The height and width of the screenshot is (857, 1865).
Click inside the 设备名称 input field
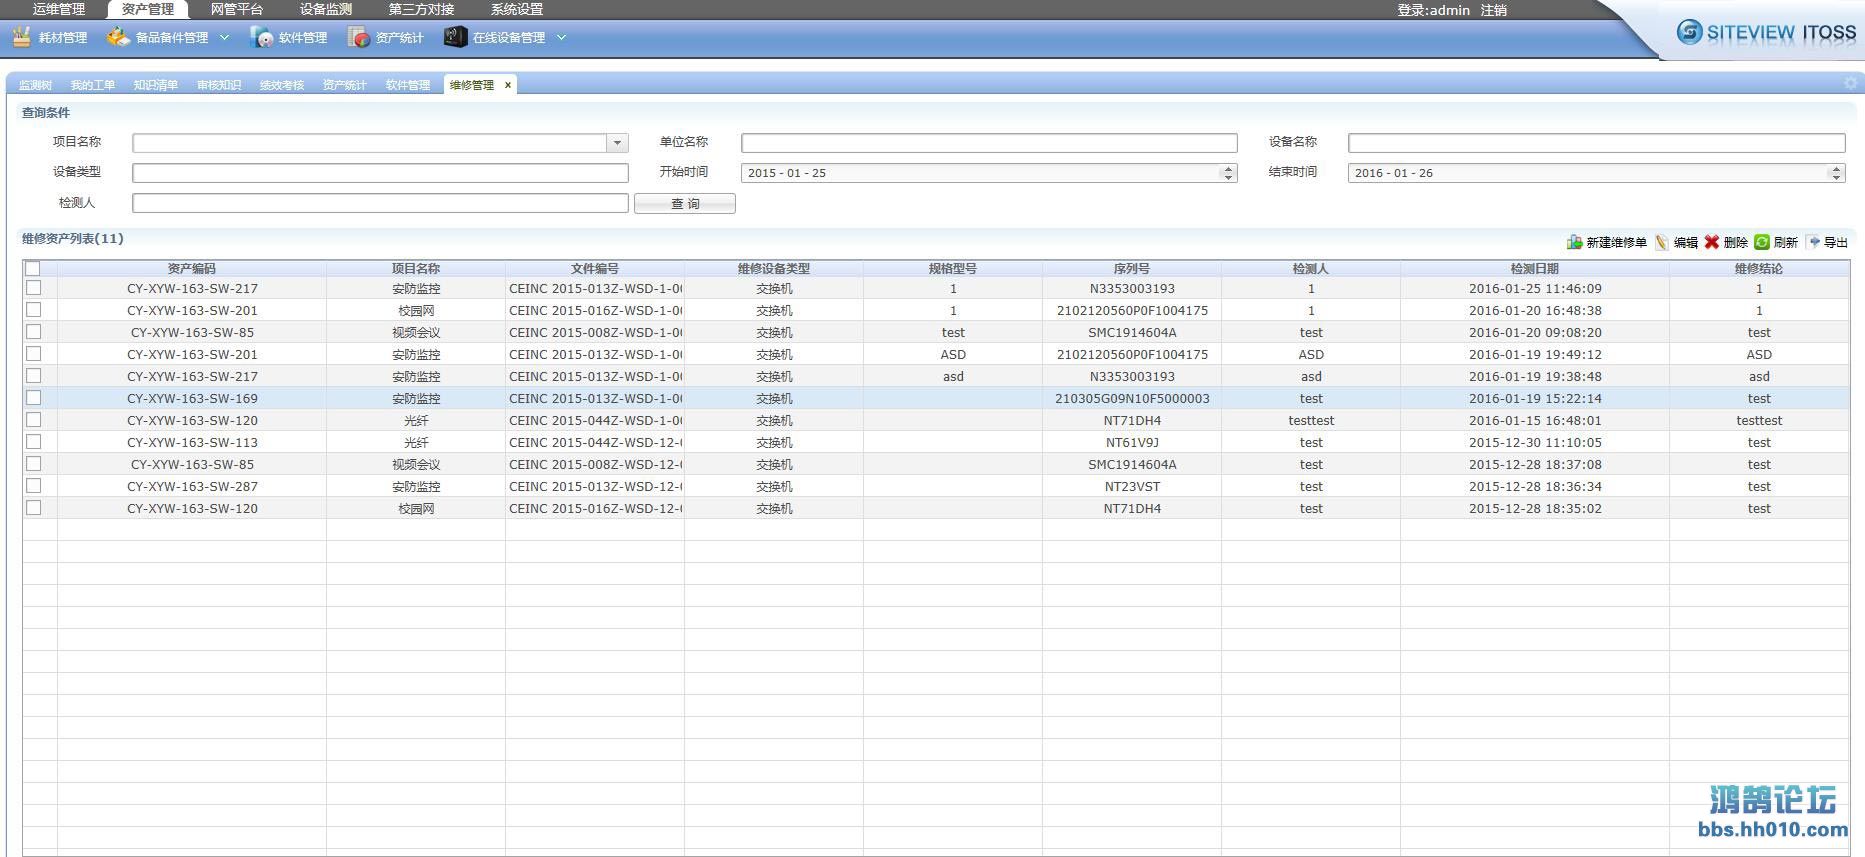click(x=1596, y=143)
